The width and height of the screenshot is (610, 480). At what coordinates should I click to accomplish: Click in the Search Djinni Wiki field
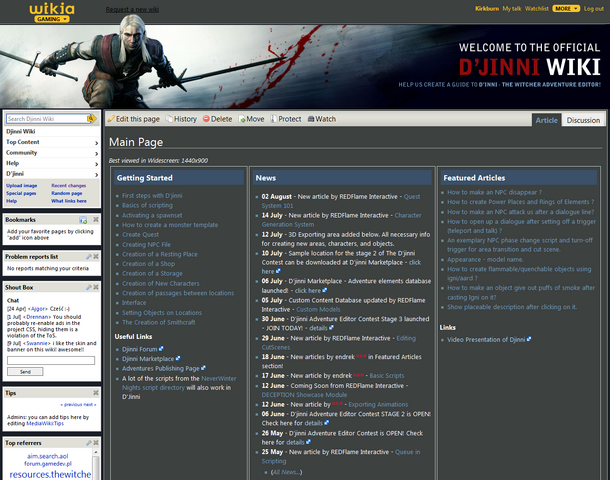pos(47,119)
